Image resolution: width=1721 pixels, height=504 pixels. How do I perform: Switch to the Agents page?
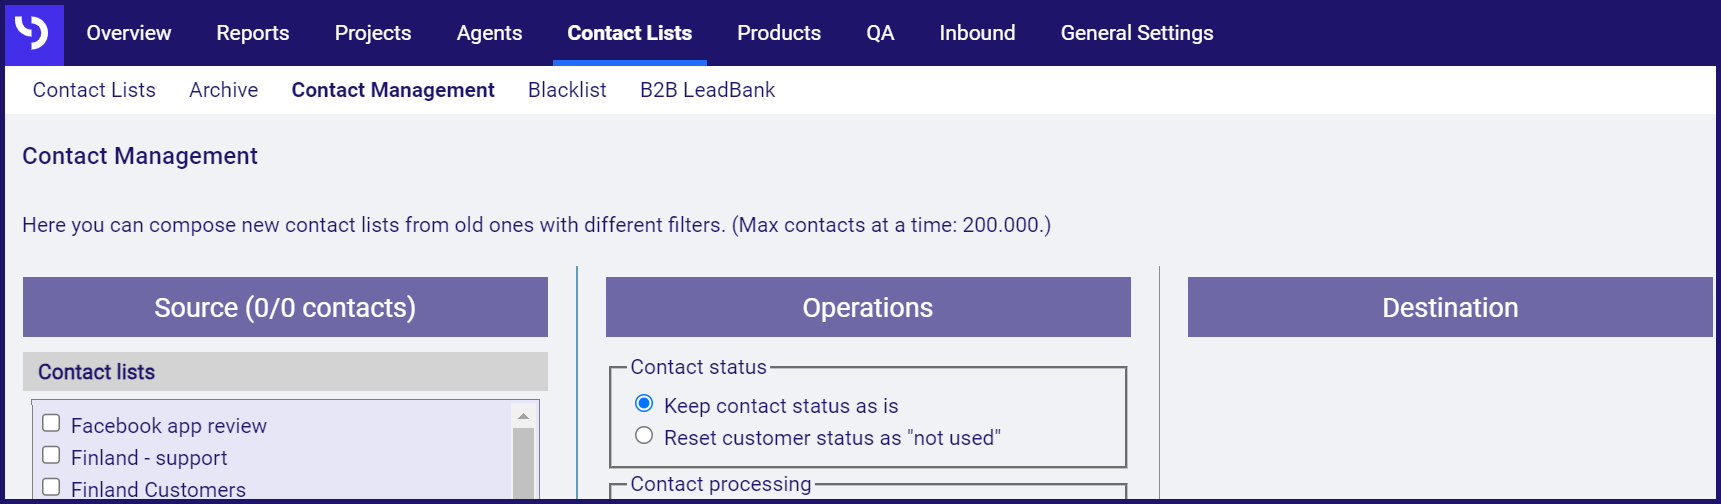pos(489,33)
